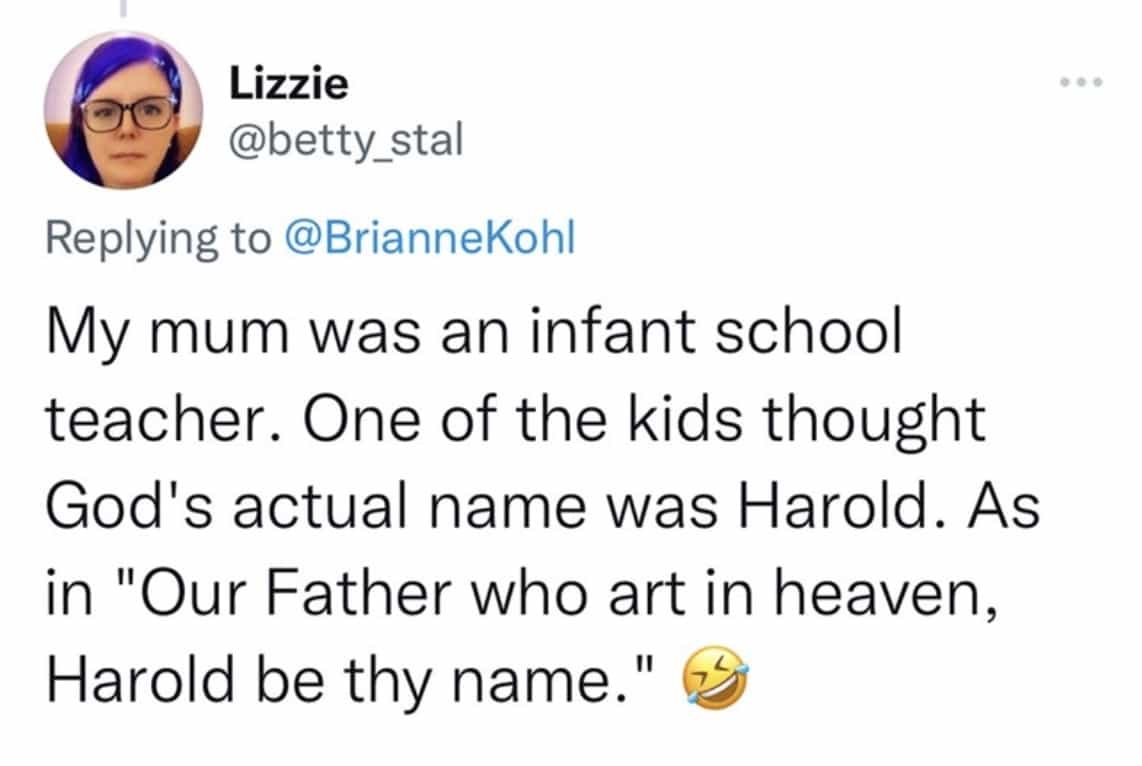The width and height of the screenshot is (1142, 766).
Task: Click the thread connector line above avatar
Action: [124, 8]
